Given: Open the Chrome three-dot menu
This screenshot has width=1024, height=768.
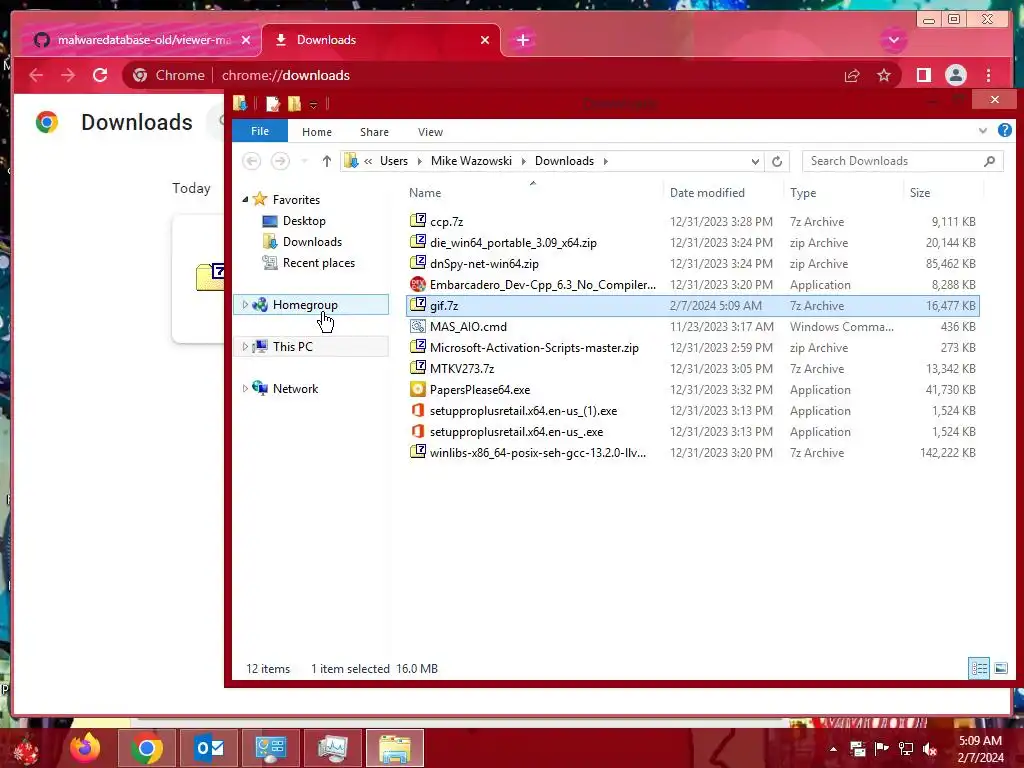Looking at the screenshot, I should coord(989,76).
